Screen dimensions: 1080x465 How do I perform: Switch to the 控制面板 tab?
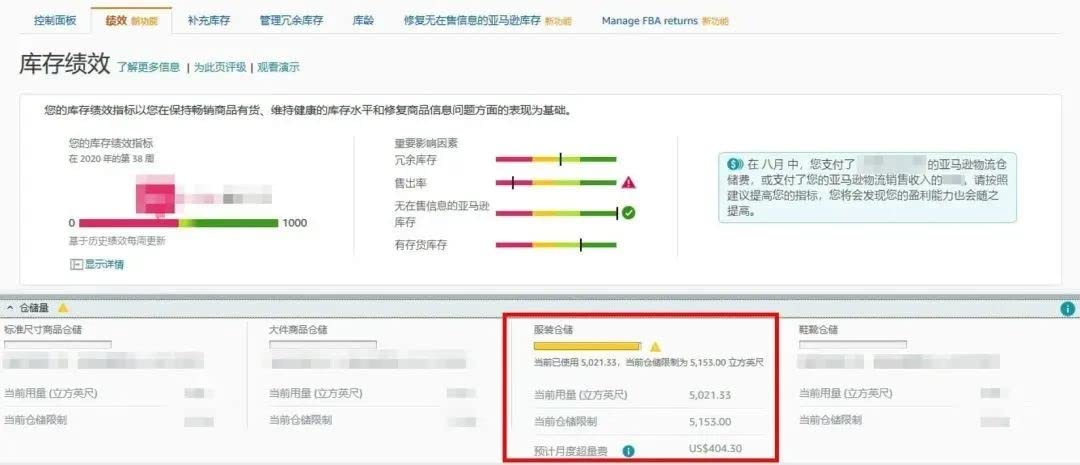[x=53, y=20]
